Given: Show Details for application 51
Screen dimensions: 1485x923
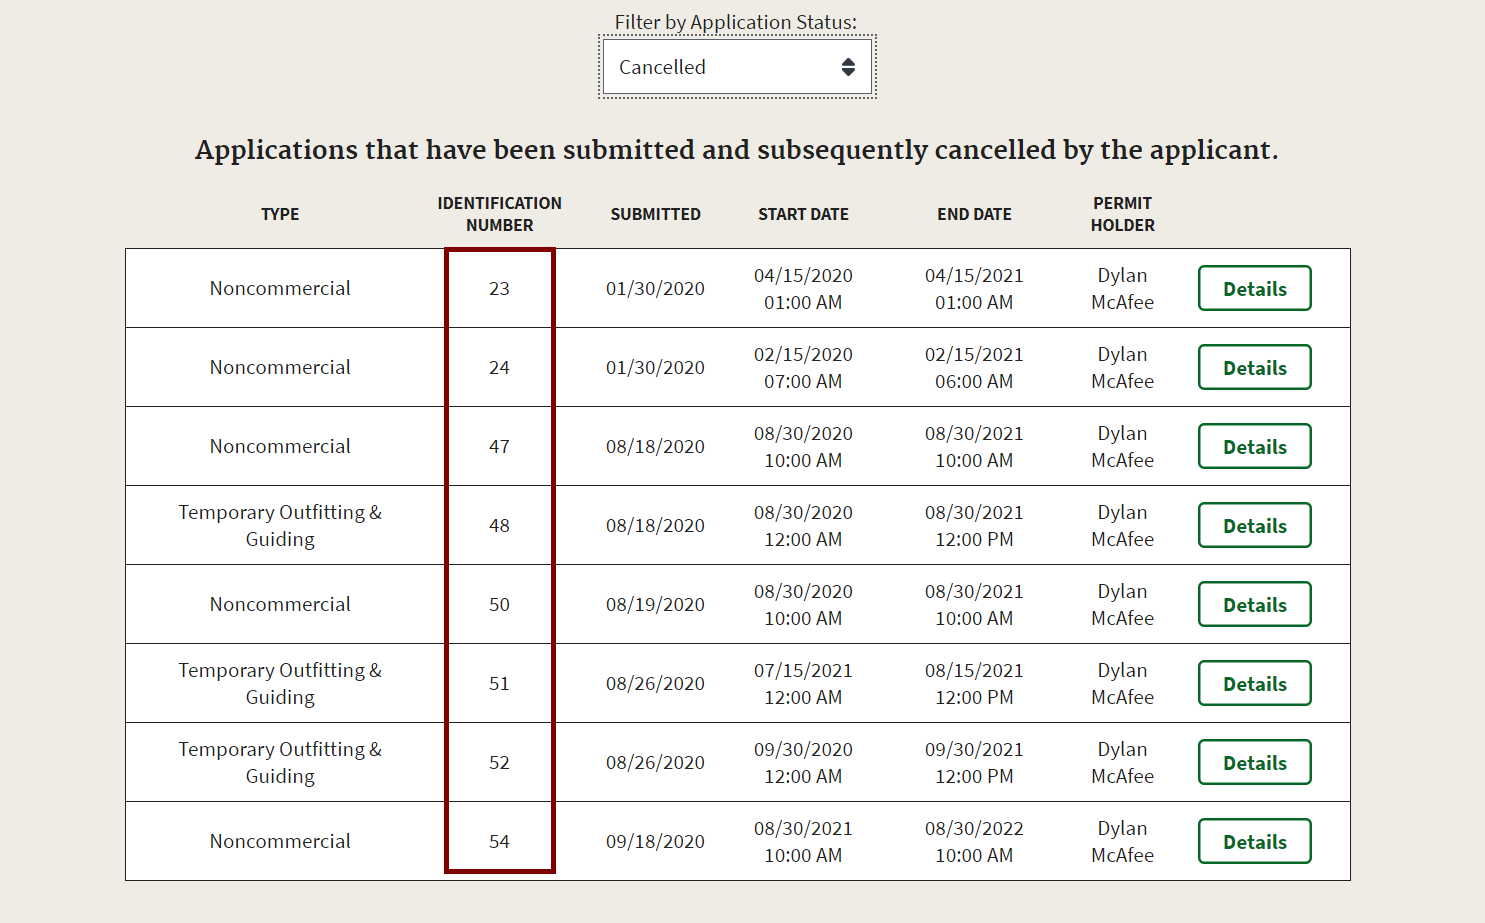Looking at the screenshot, I should [x=1254, y=683].
